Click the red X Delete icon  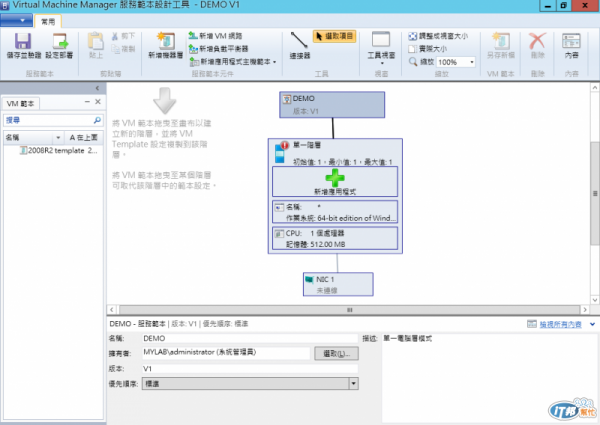[538, 41]
